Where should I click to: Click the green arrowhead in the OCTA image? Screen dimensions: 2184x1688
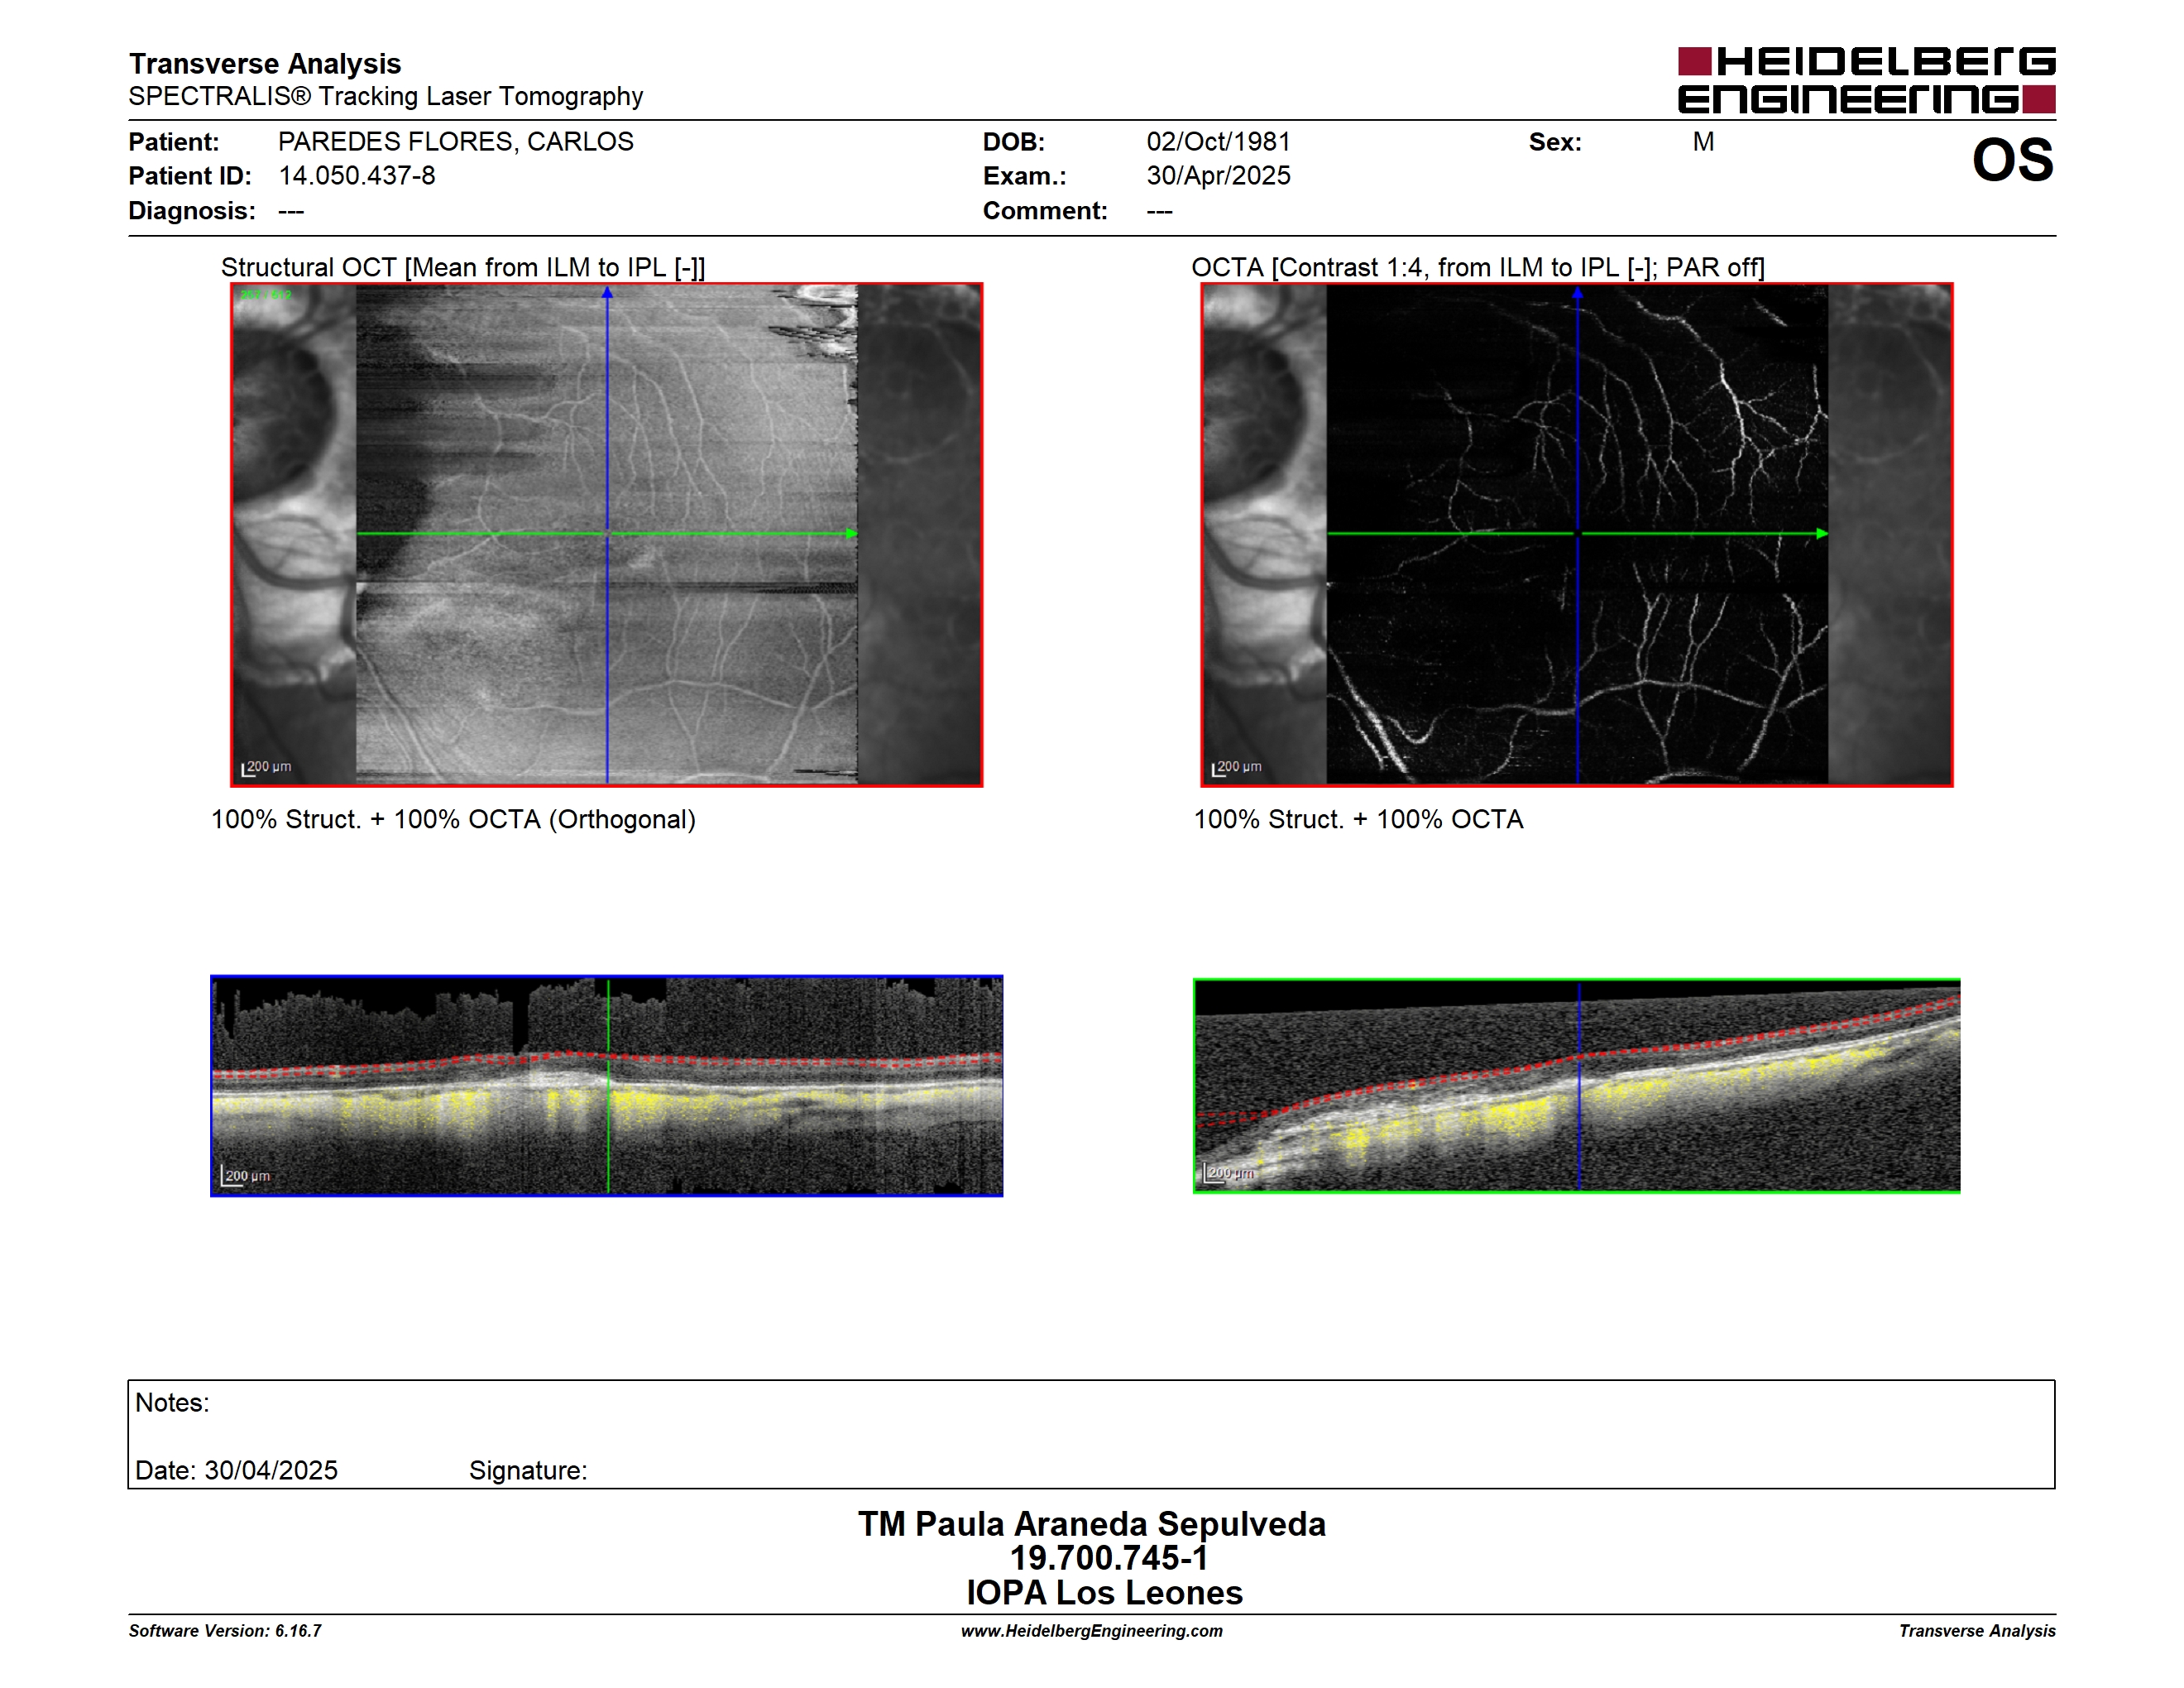point(1822,534)
